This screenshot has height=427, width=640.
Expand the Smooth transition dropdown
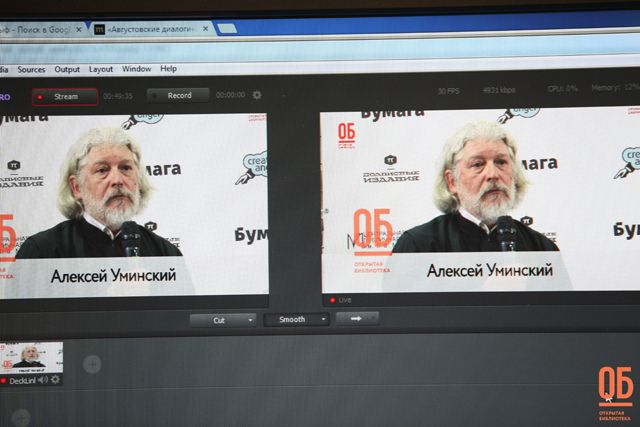point(296,320)
